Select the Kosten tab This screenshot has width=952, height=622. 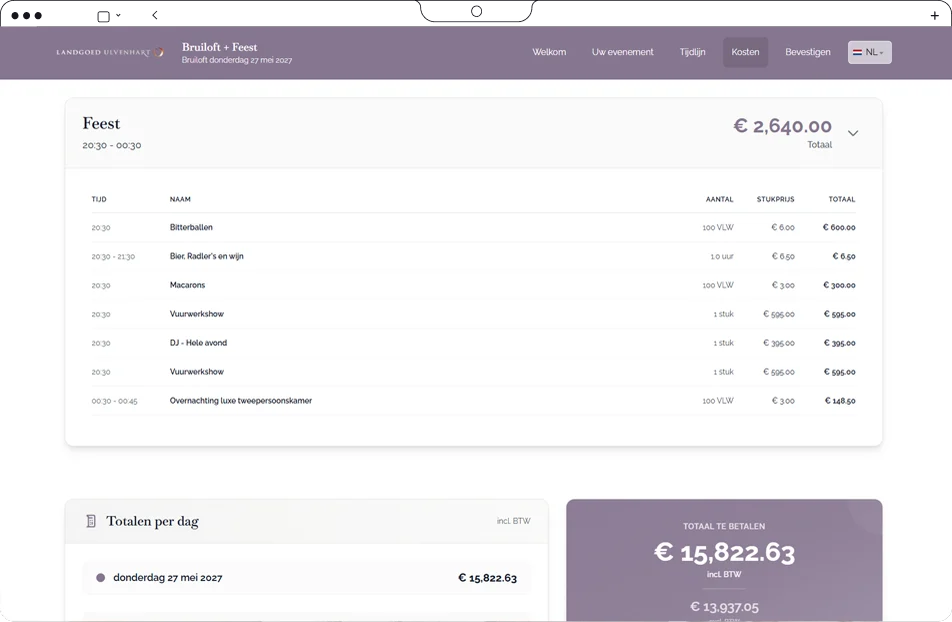click(746, 52)
